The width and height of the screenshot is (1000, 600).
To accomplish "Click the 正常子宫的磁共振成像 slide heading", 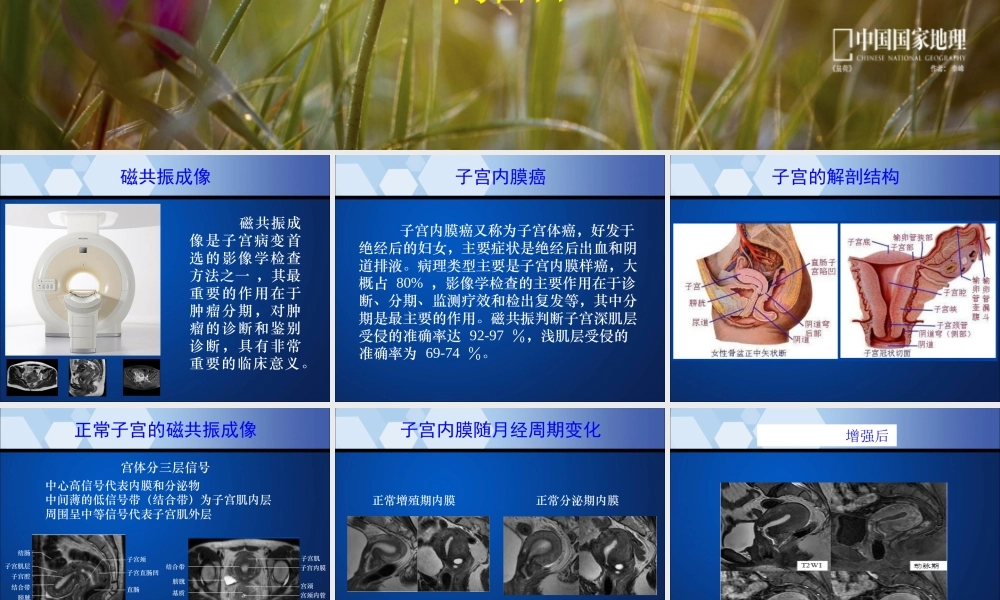I will click(x=166, y=430).
